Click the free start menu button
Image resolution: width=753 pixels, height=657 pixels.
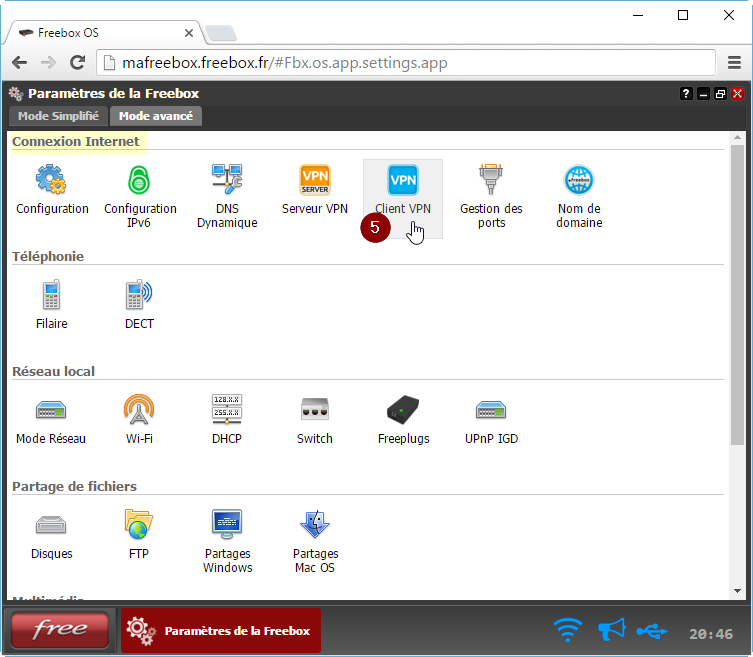click(x=60, y=630)
